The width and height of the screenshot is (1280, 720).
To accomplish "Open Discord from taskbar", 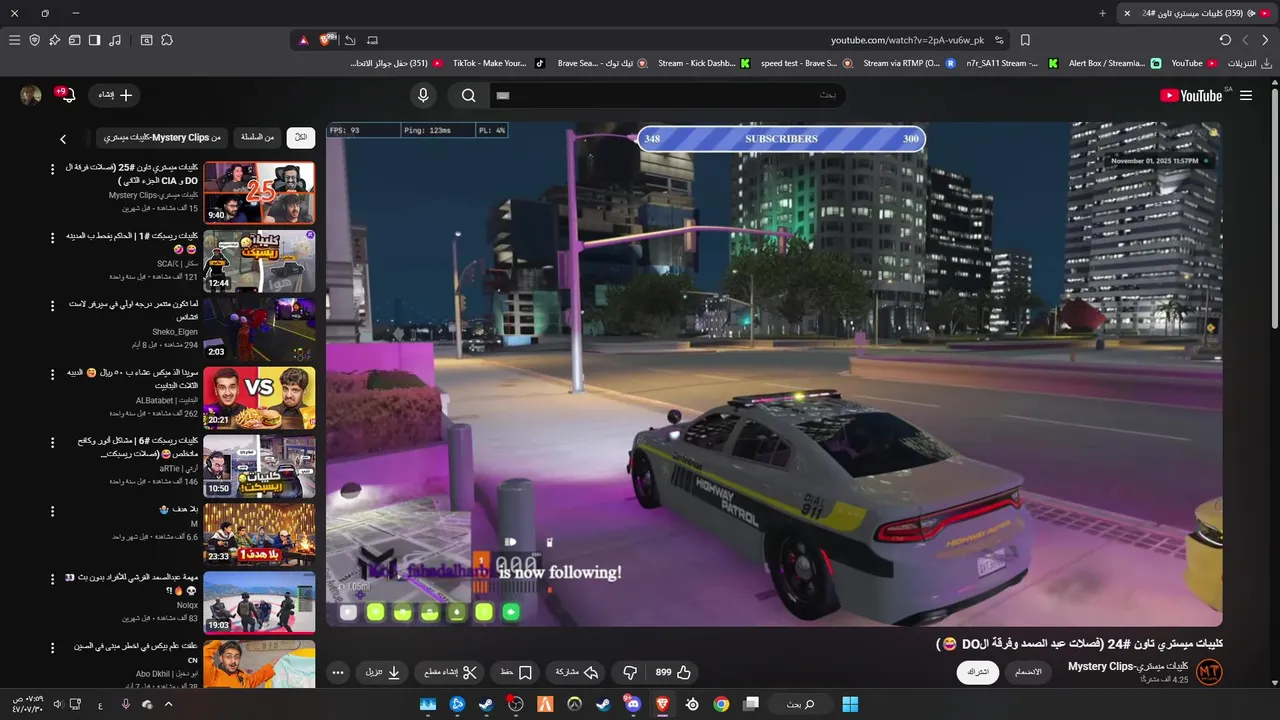I will (633, 705).
